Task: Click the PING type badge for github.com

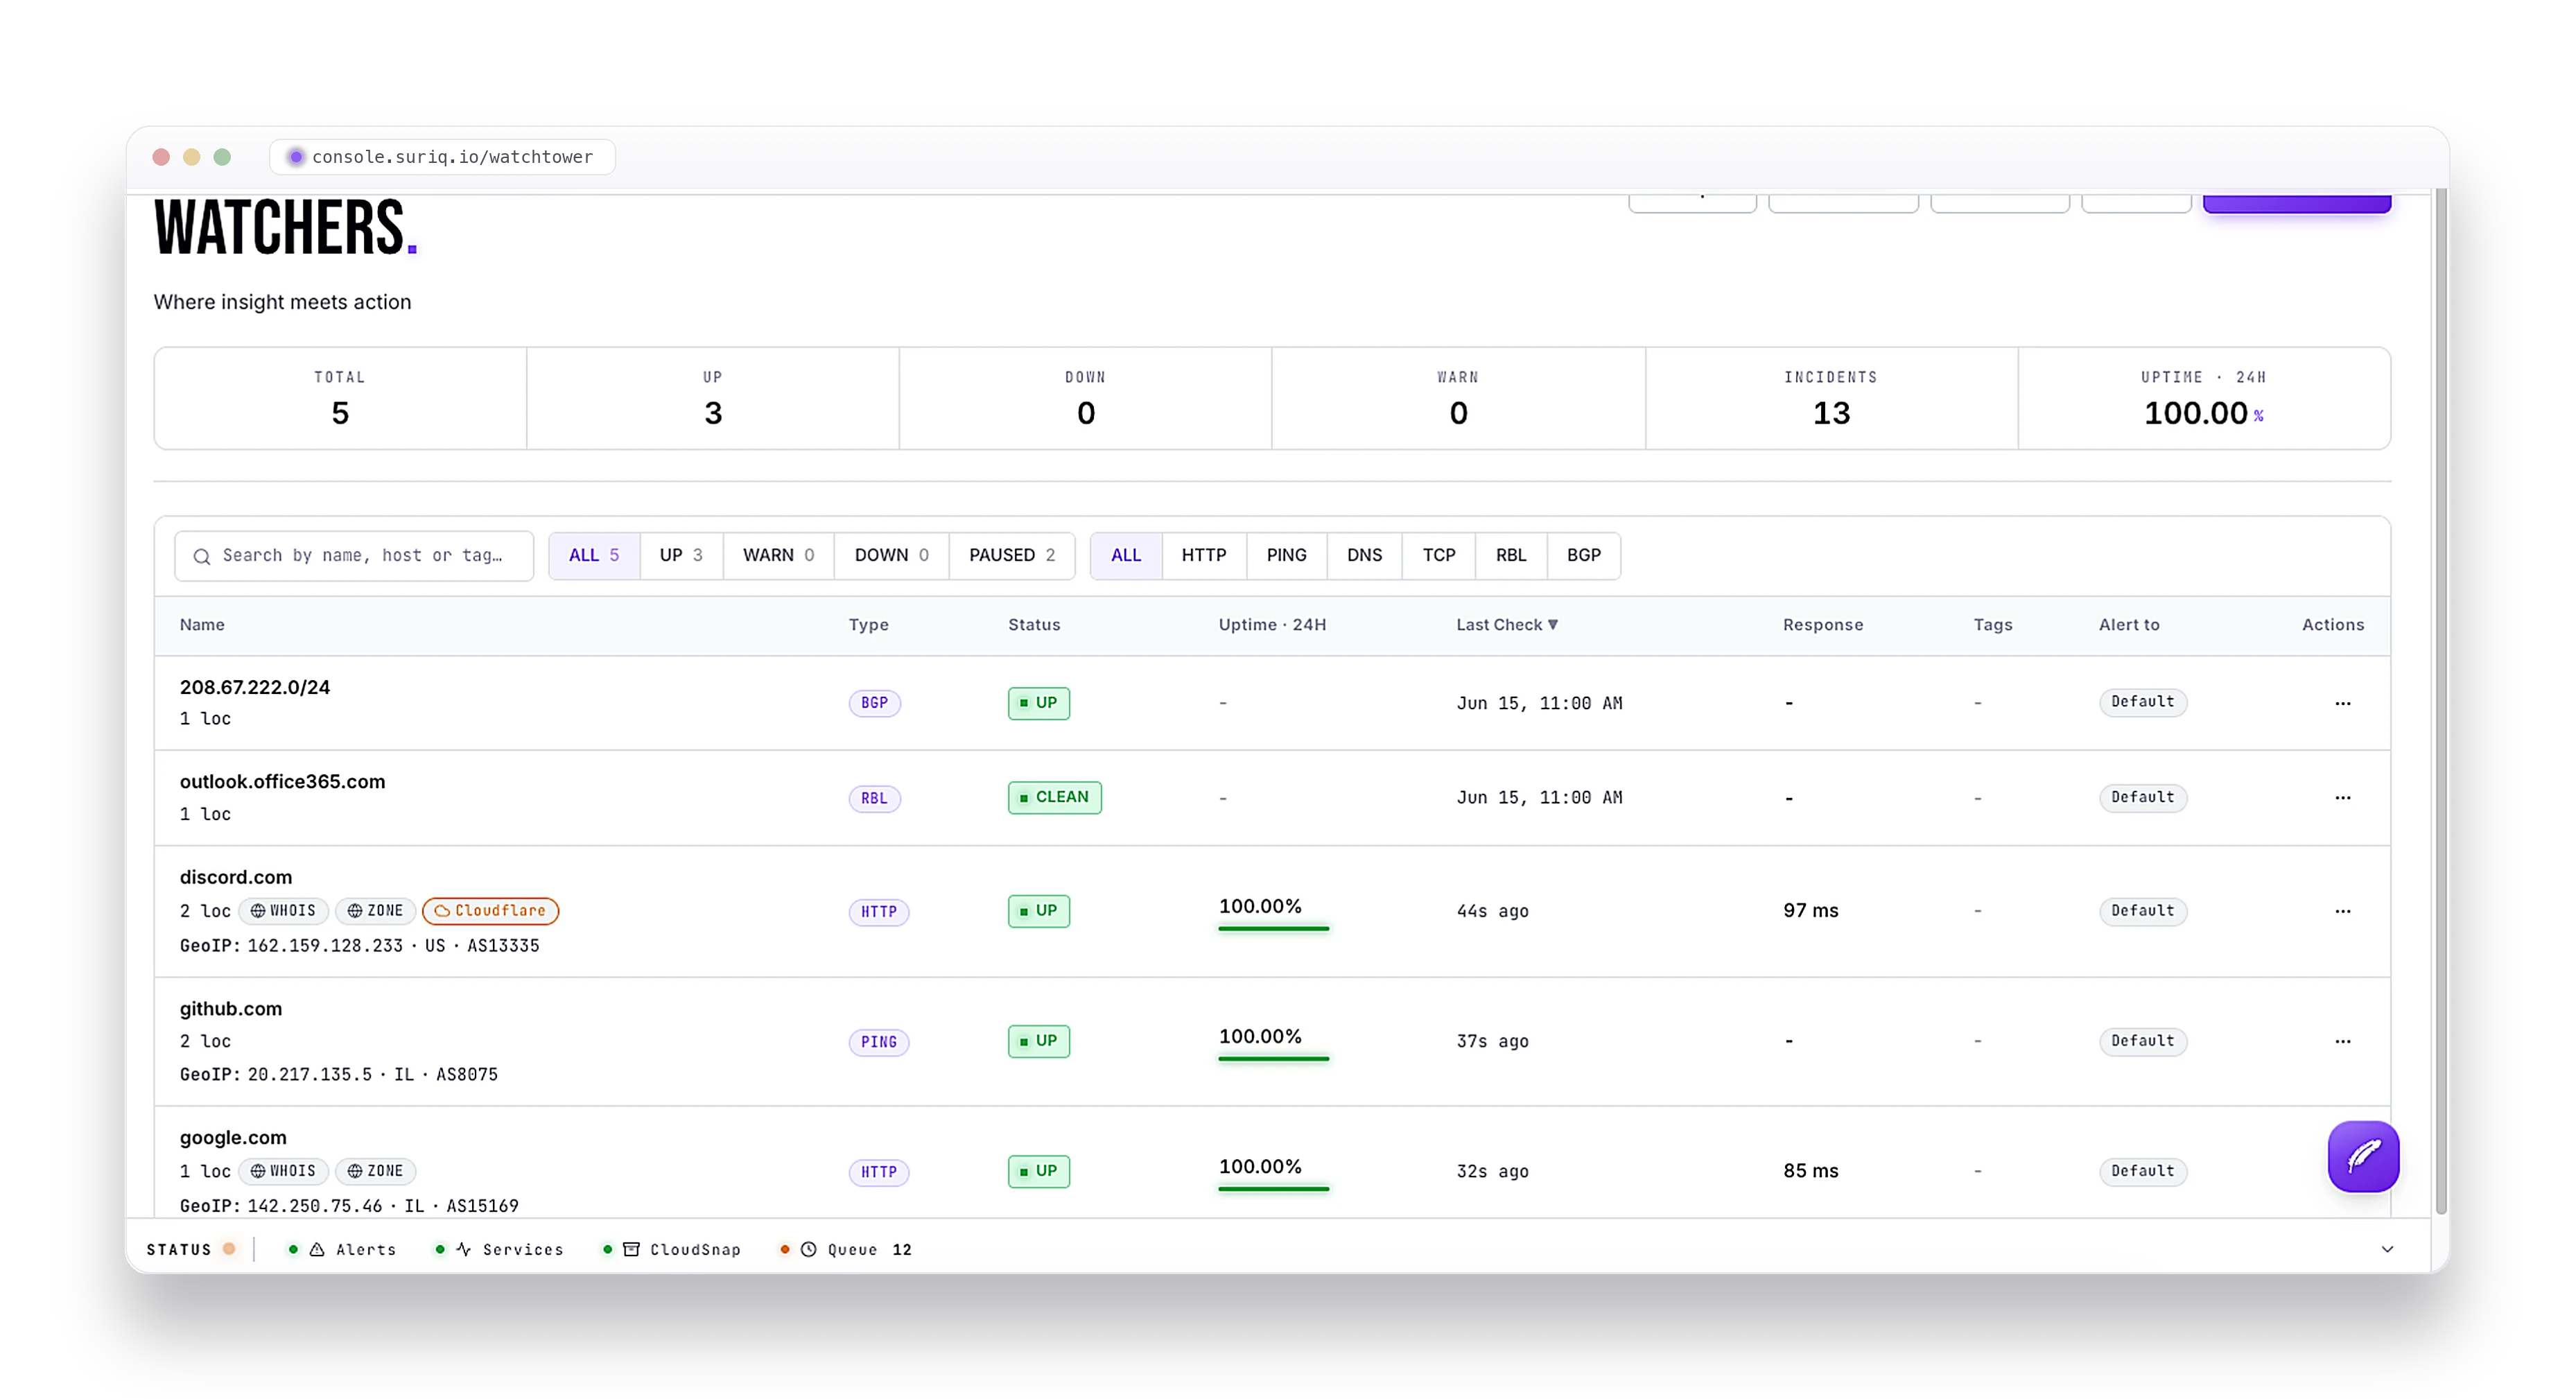Action: click(878, 1042)
